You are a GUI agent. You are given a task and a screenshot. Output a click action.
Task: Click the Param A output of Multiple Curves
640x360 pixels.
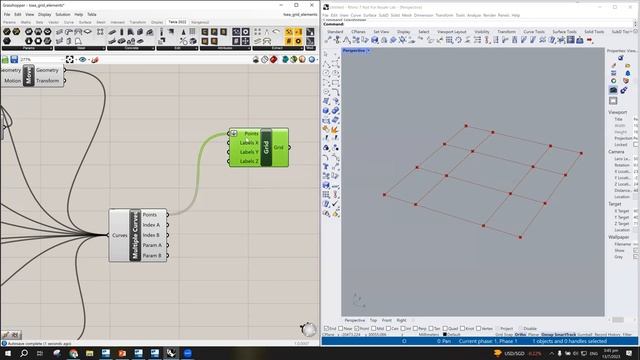[x=152, y=245]
